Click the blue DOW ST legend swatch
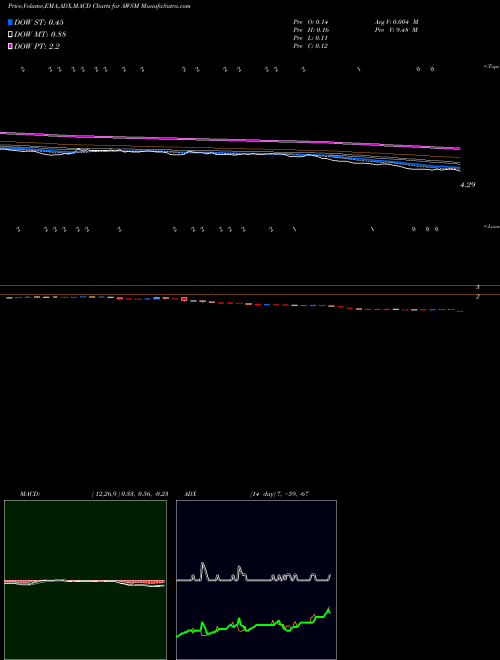This screenshot has width=500, height=660. (10, 22)
